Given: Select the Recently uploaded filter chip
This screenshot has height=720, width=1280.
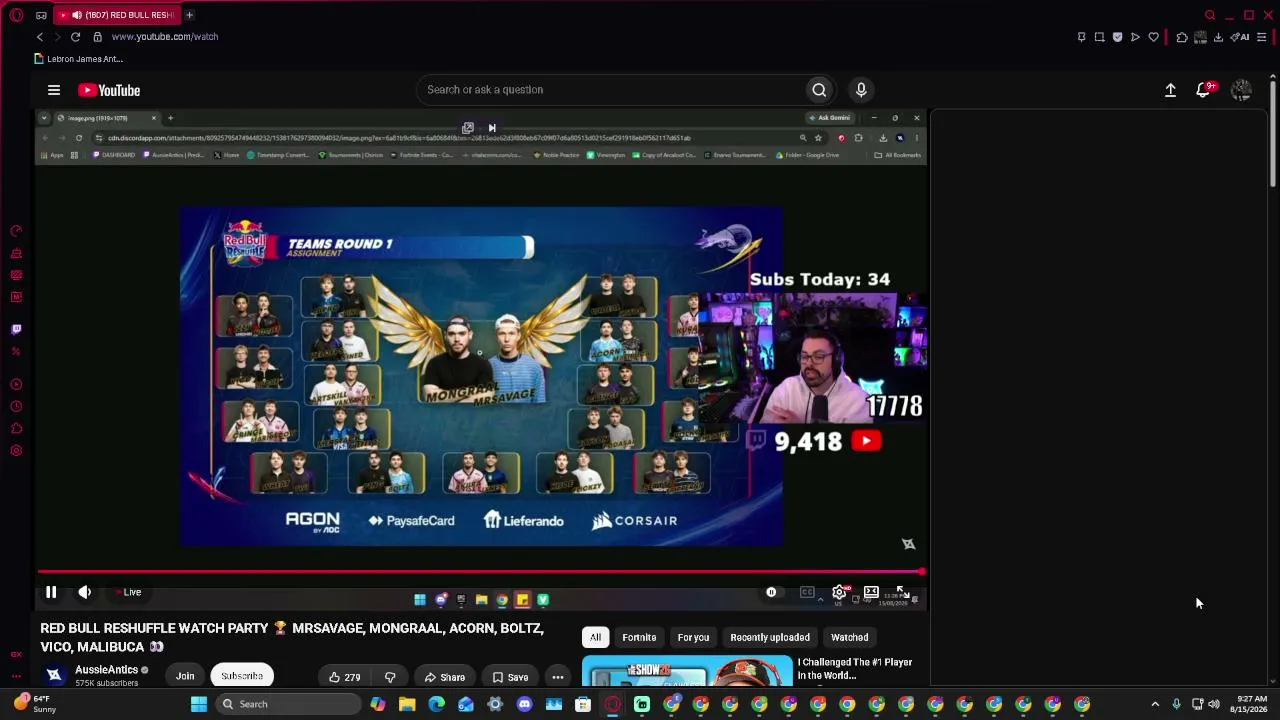Looking at the screenshot, I should (770, 637).
